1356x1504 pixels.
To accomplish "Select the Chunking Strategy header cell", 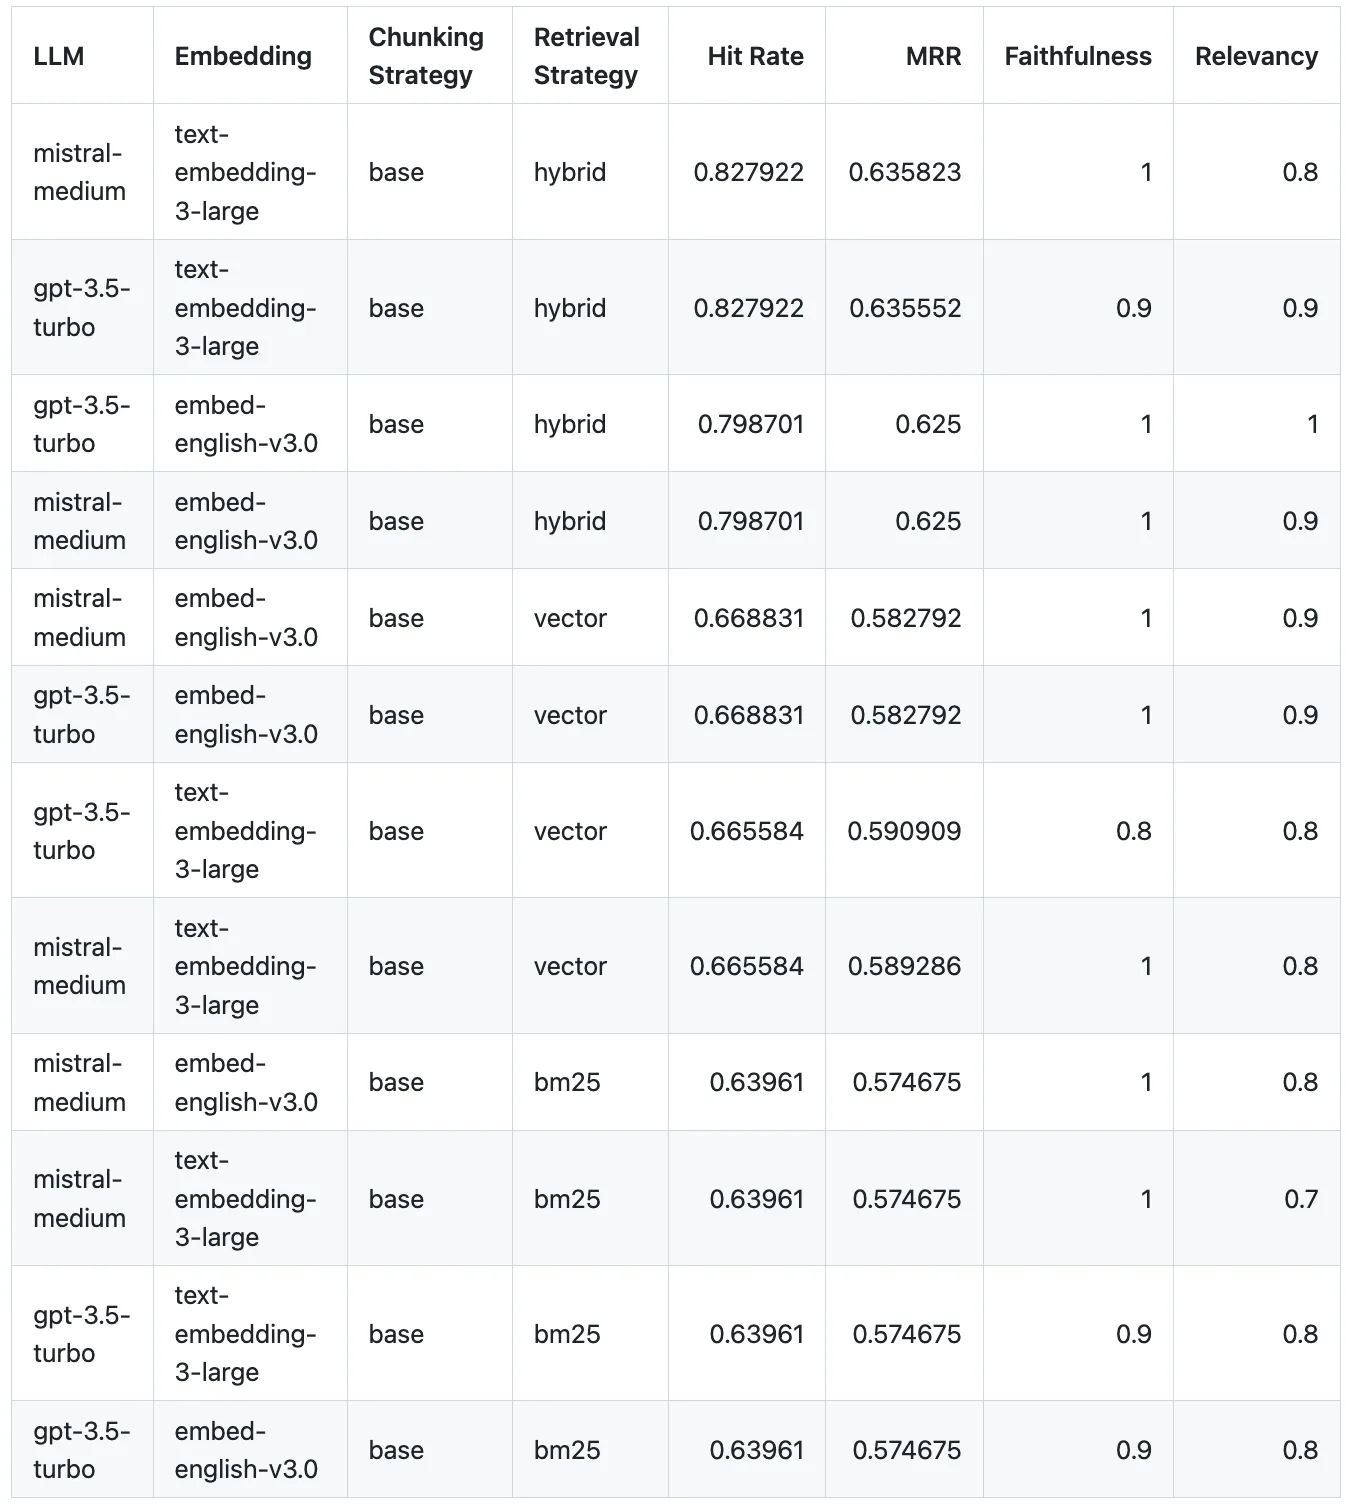I will (426, 56).
